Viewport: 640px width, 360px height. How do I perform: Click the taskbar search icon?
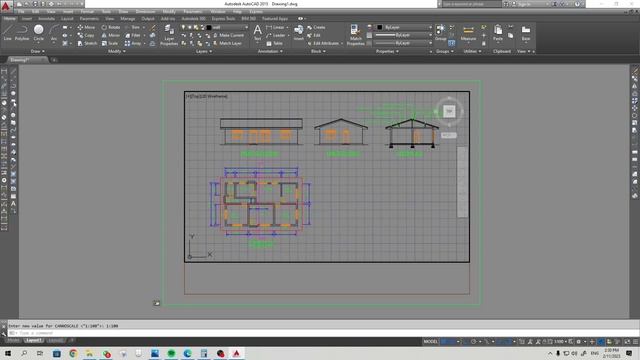[24, 353]
